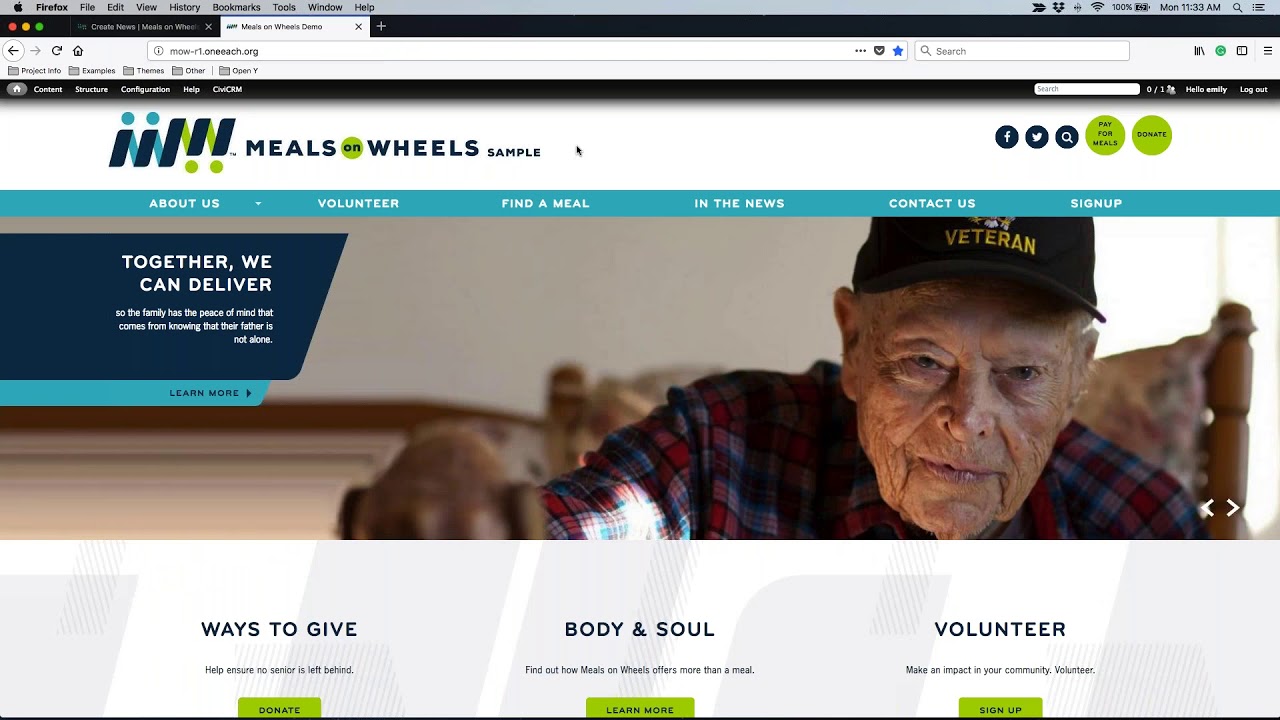Click the bookmark star in the address bar

coord(898,51)
